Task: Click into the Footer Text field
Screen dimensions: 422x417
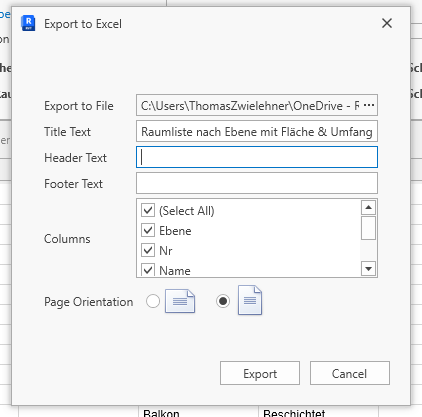Action: pyautogui.click(x=257, y=183)
